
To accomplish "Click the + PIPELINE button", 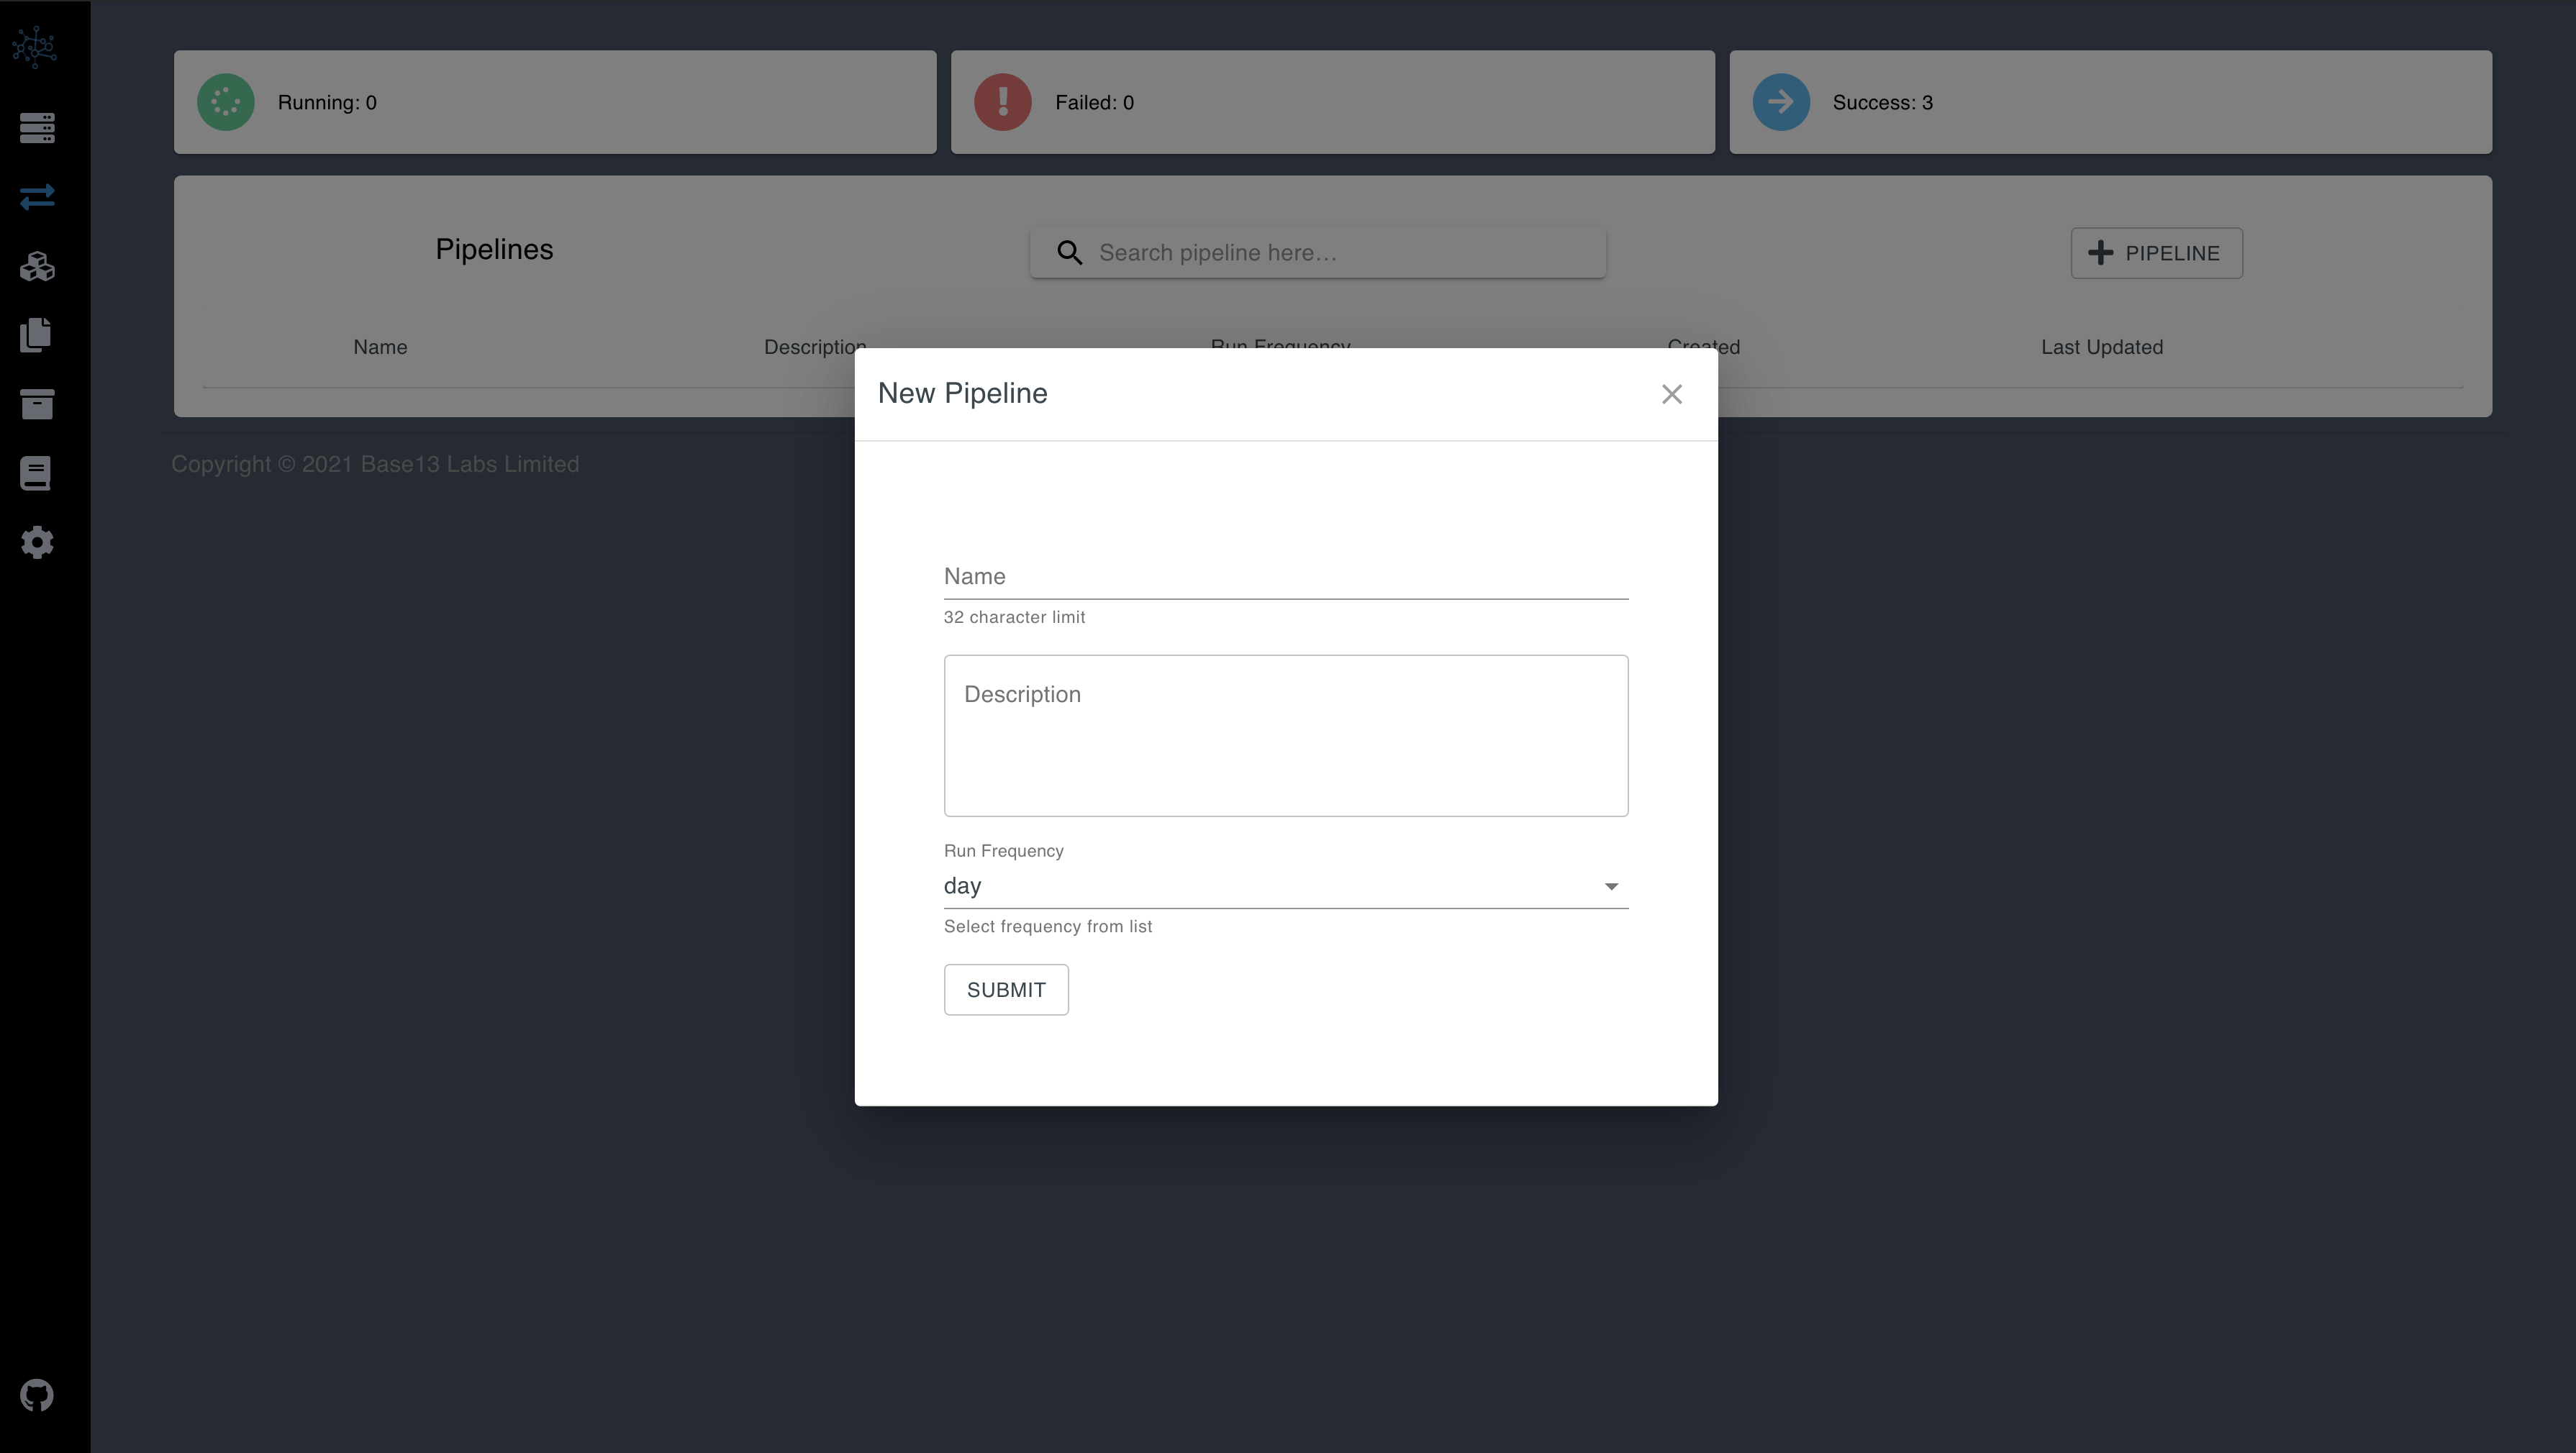I will 2156,253.
